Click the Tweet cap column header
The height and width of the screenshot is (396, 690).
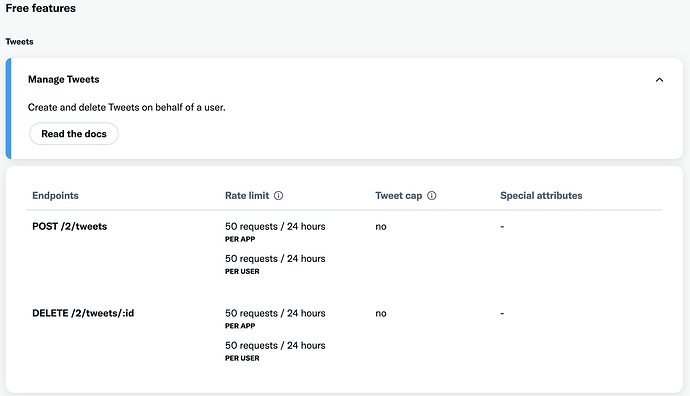[x=399, y=195]
